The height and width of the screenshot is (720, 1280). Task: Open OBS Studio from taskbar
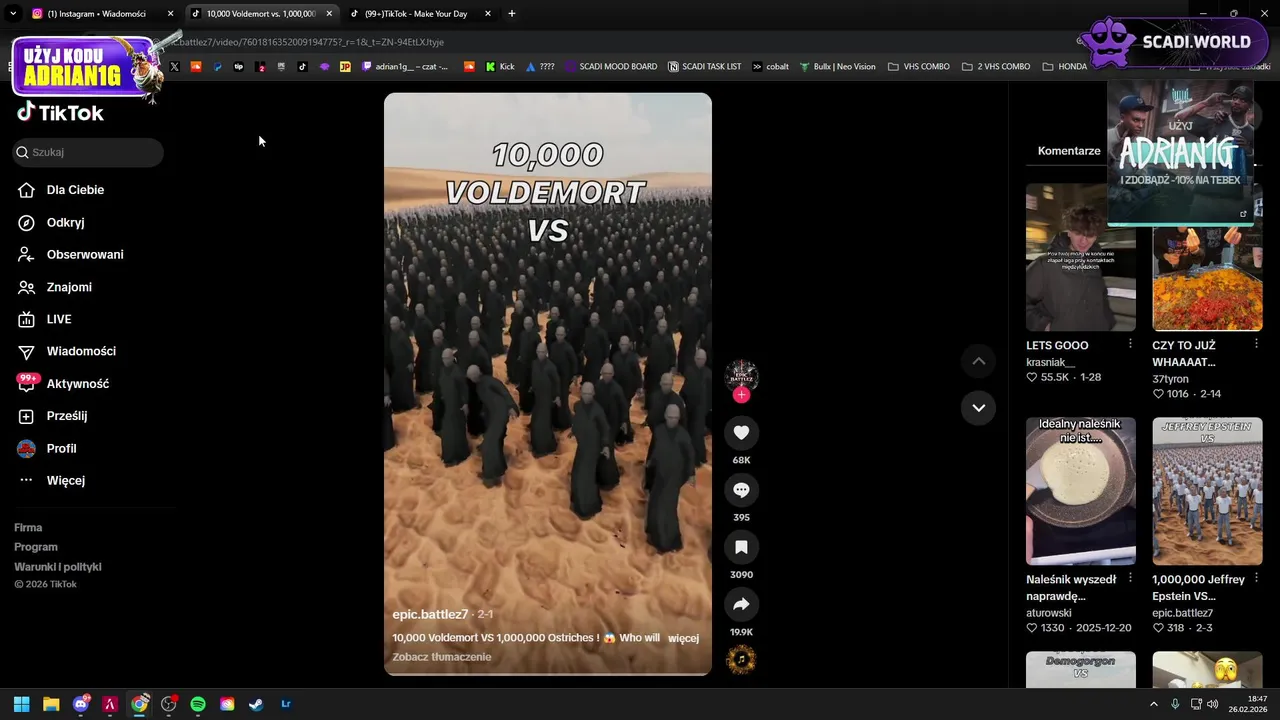click(x=169, y=704)
